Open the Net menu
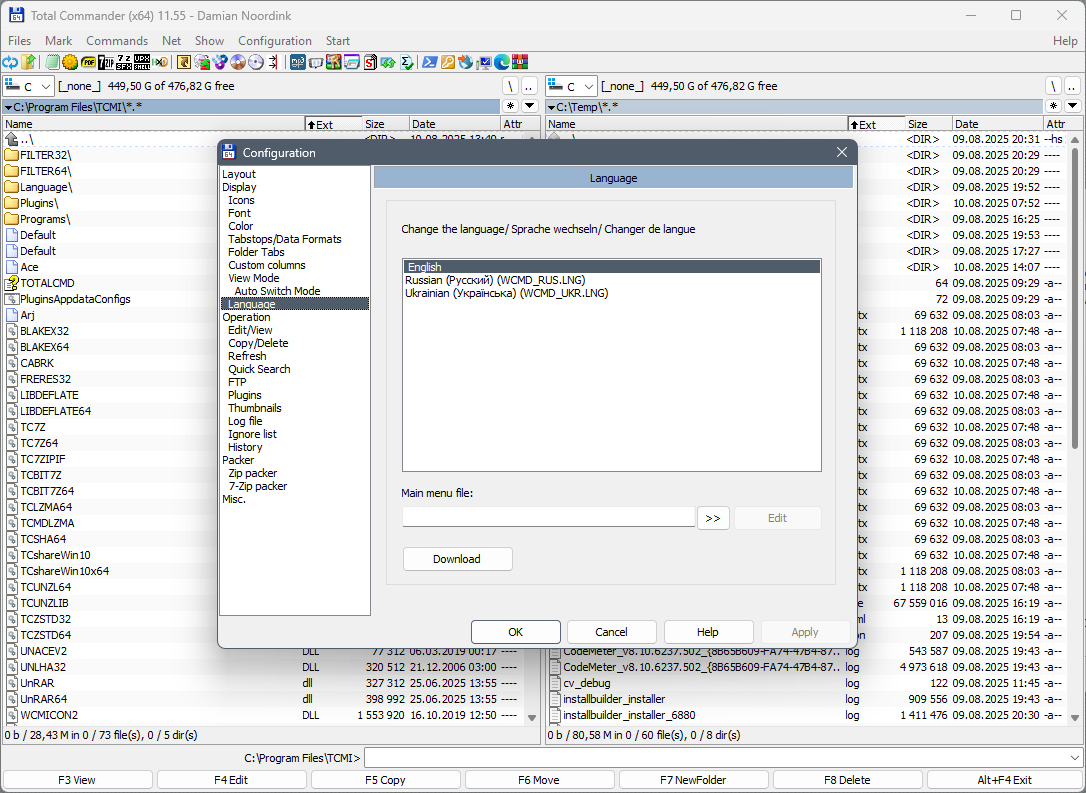The height and width of the screenshot is (793, 1086). click(x=172, y=41)
